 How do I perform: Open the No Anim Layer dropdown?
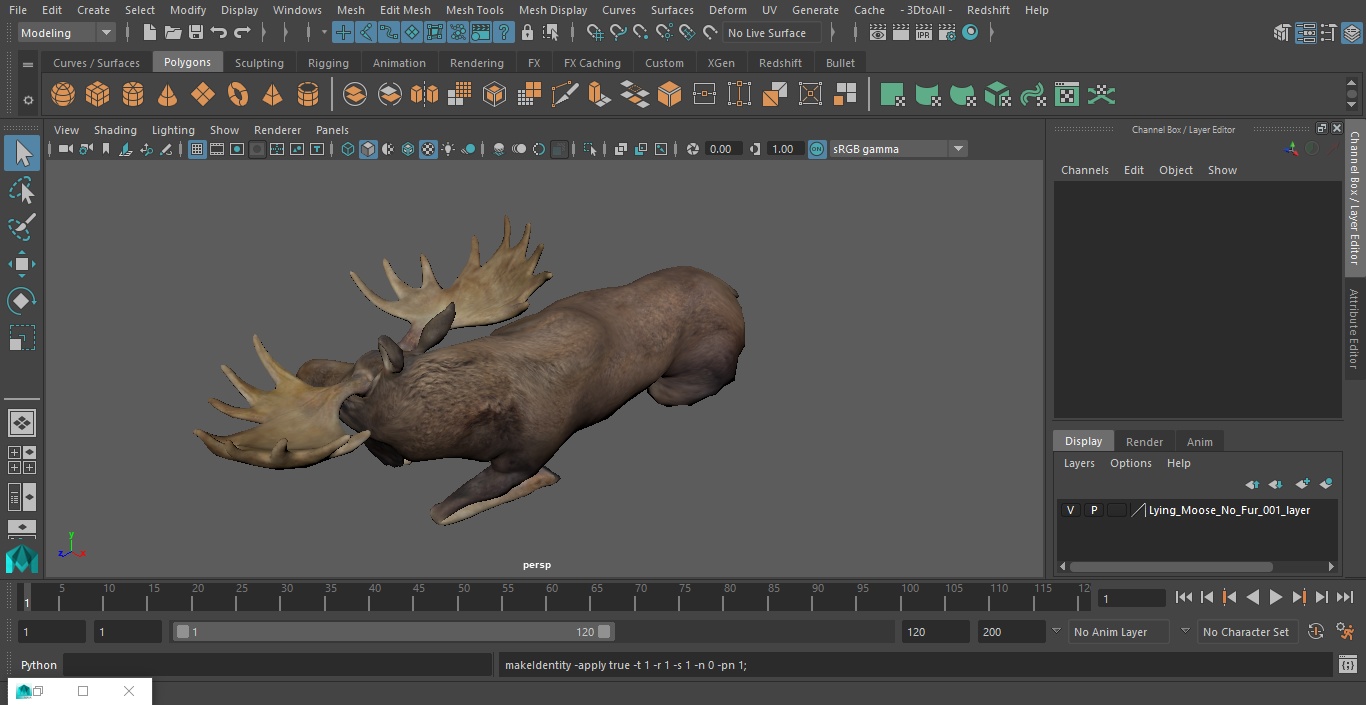(1120, 632)
